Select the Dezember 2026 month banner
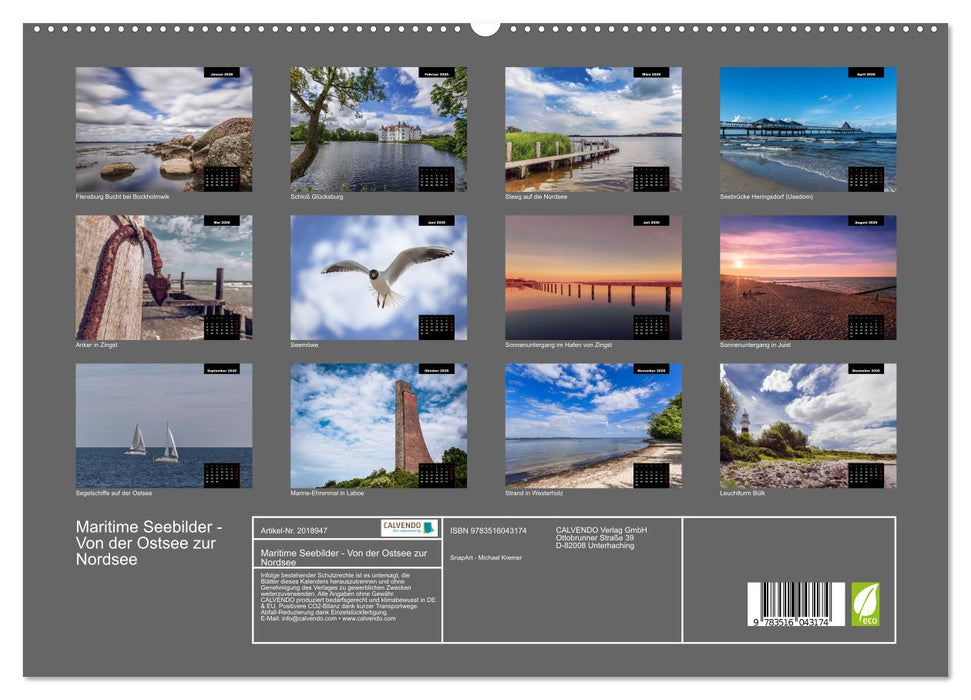The width and height of the screenshot is (971, 700). 866,370
